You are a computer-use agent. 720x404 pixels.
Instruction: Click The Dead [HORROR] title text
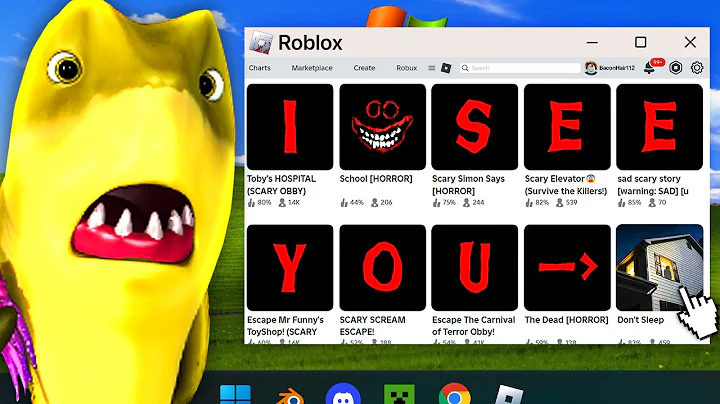[567, 320]
